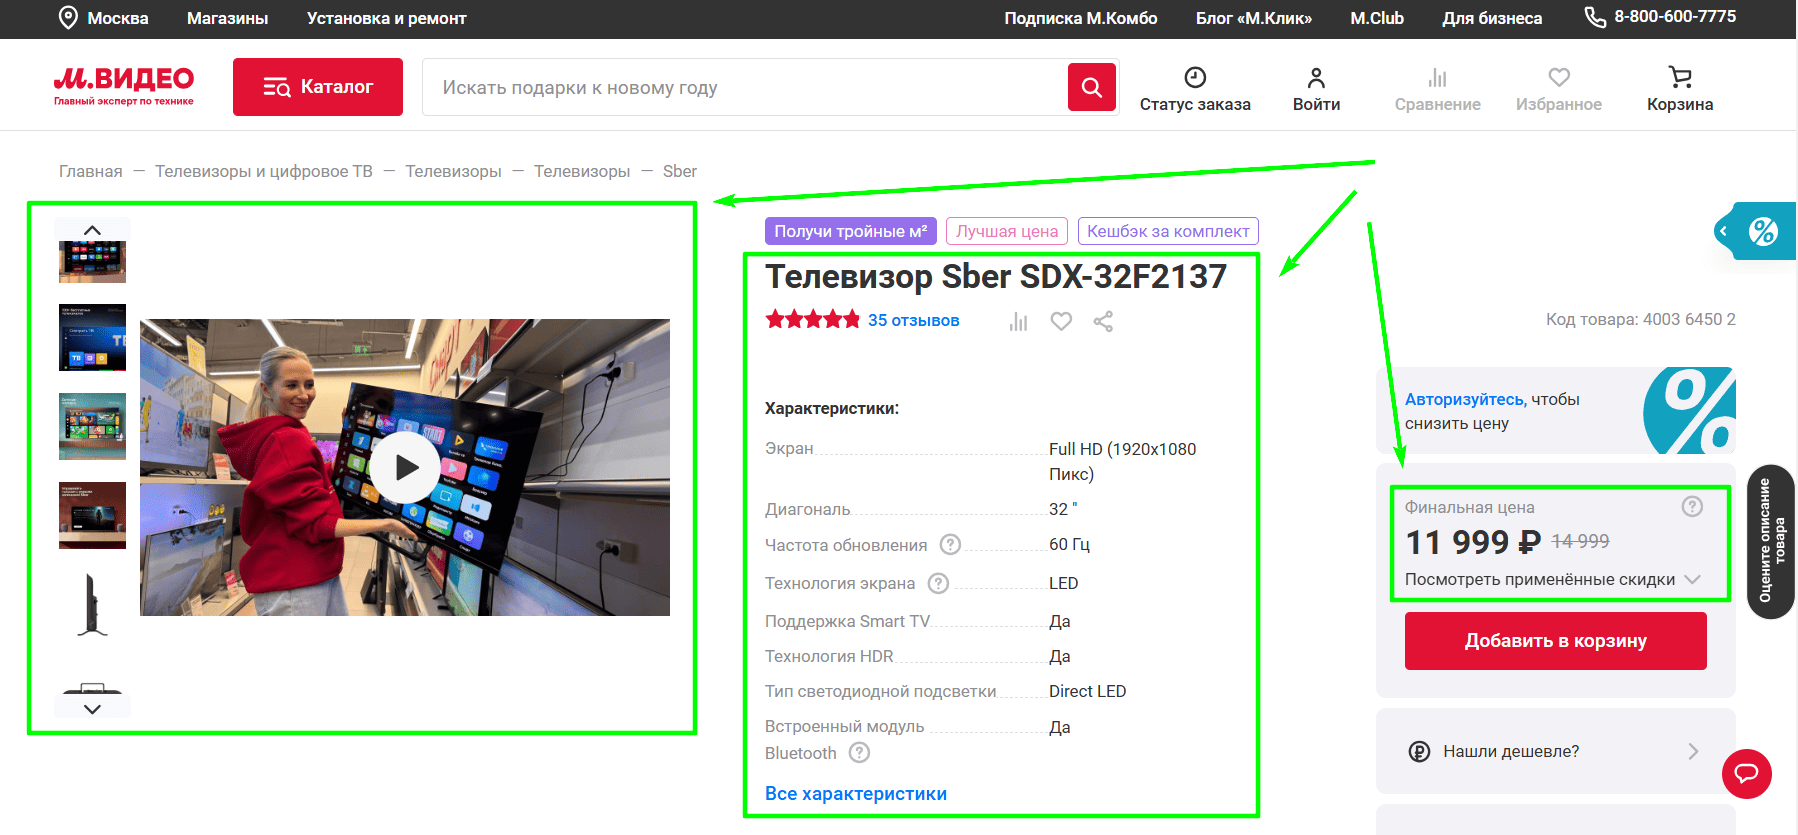Open Sber breadcrumb link
The image size is (1798, 835).
(x=680, y=171)
